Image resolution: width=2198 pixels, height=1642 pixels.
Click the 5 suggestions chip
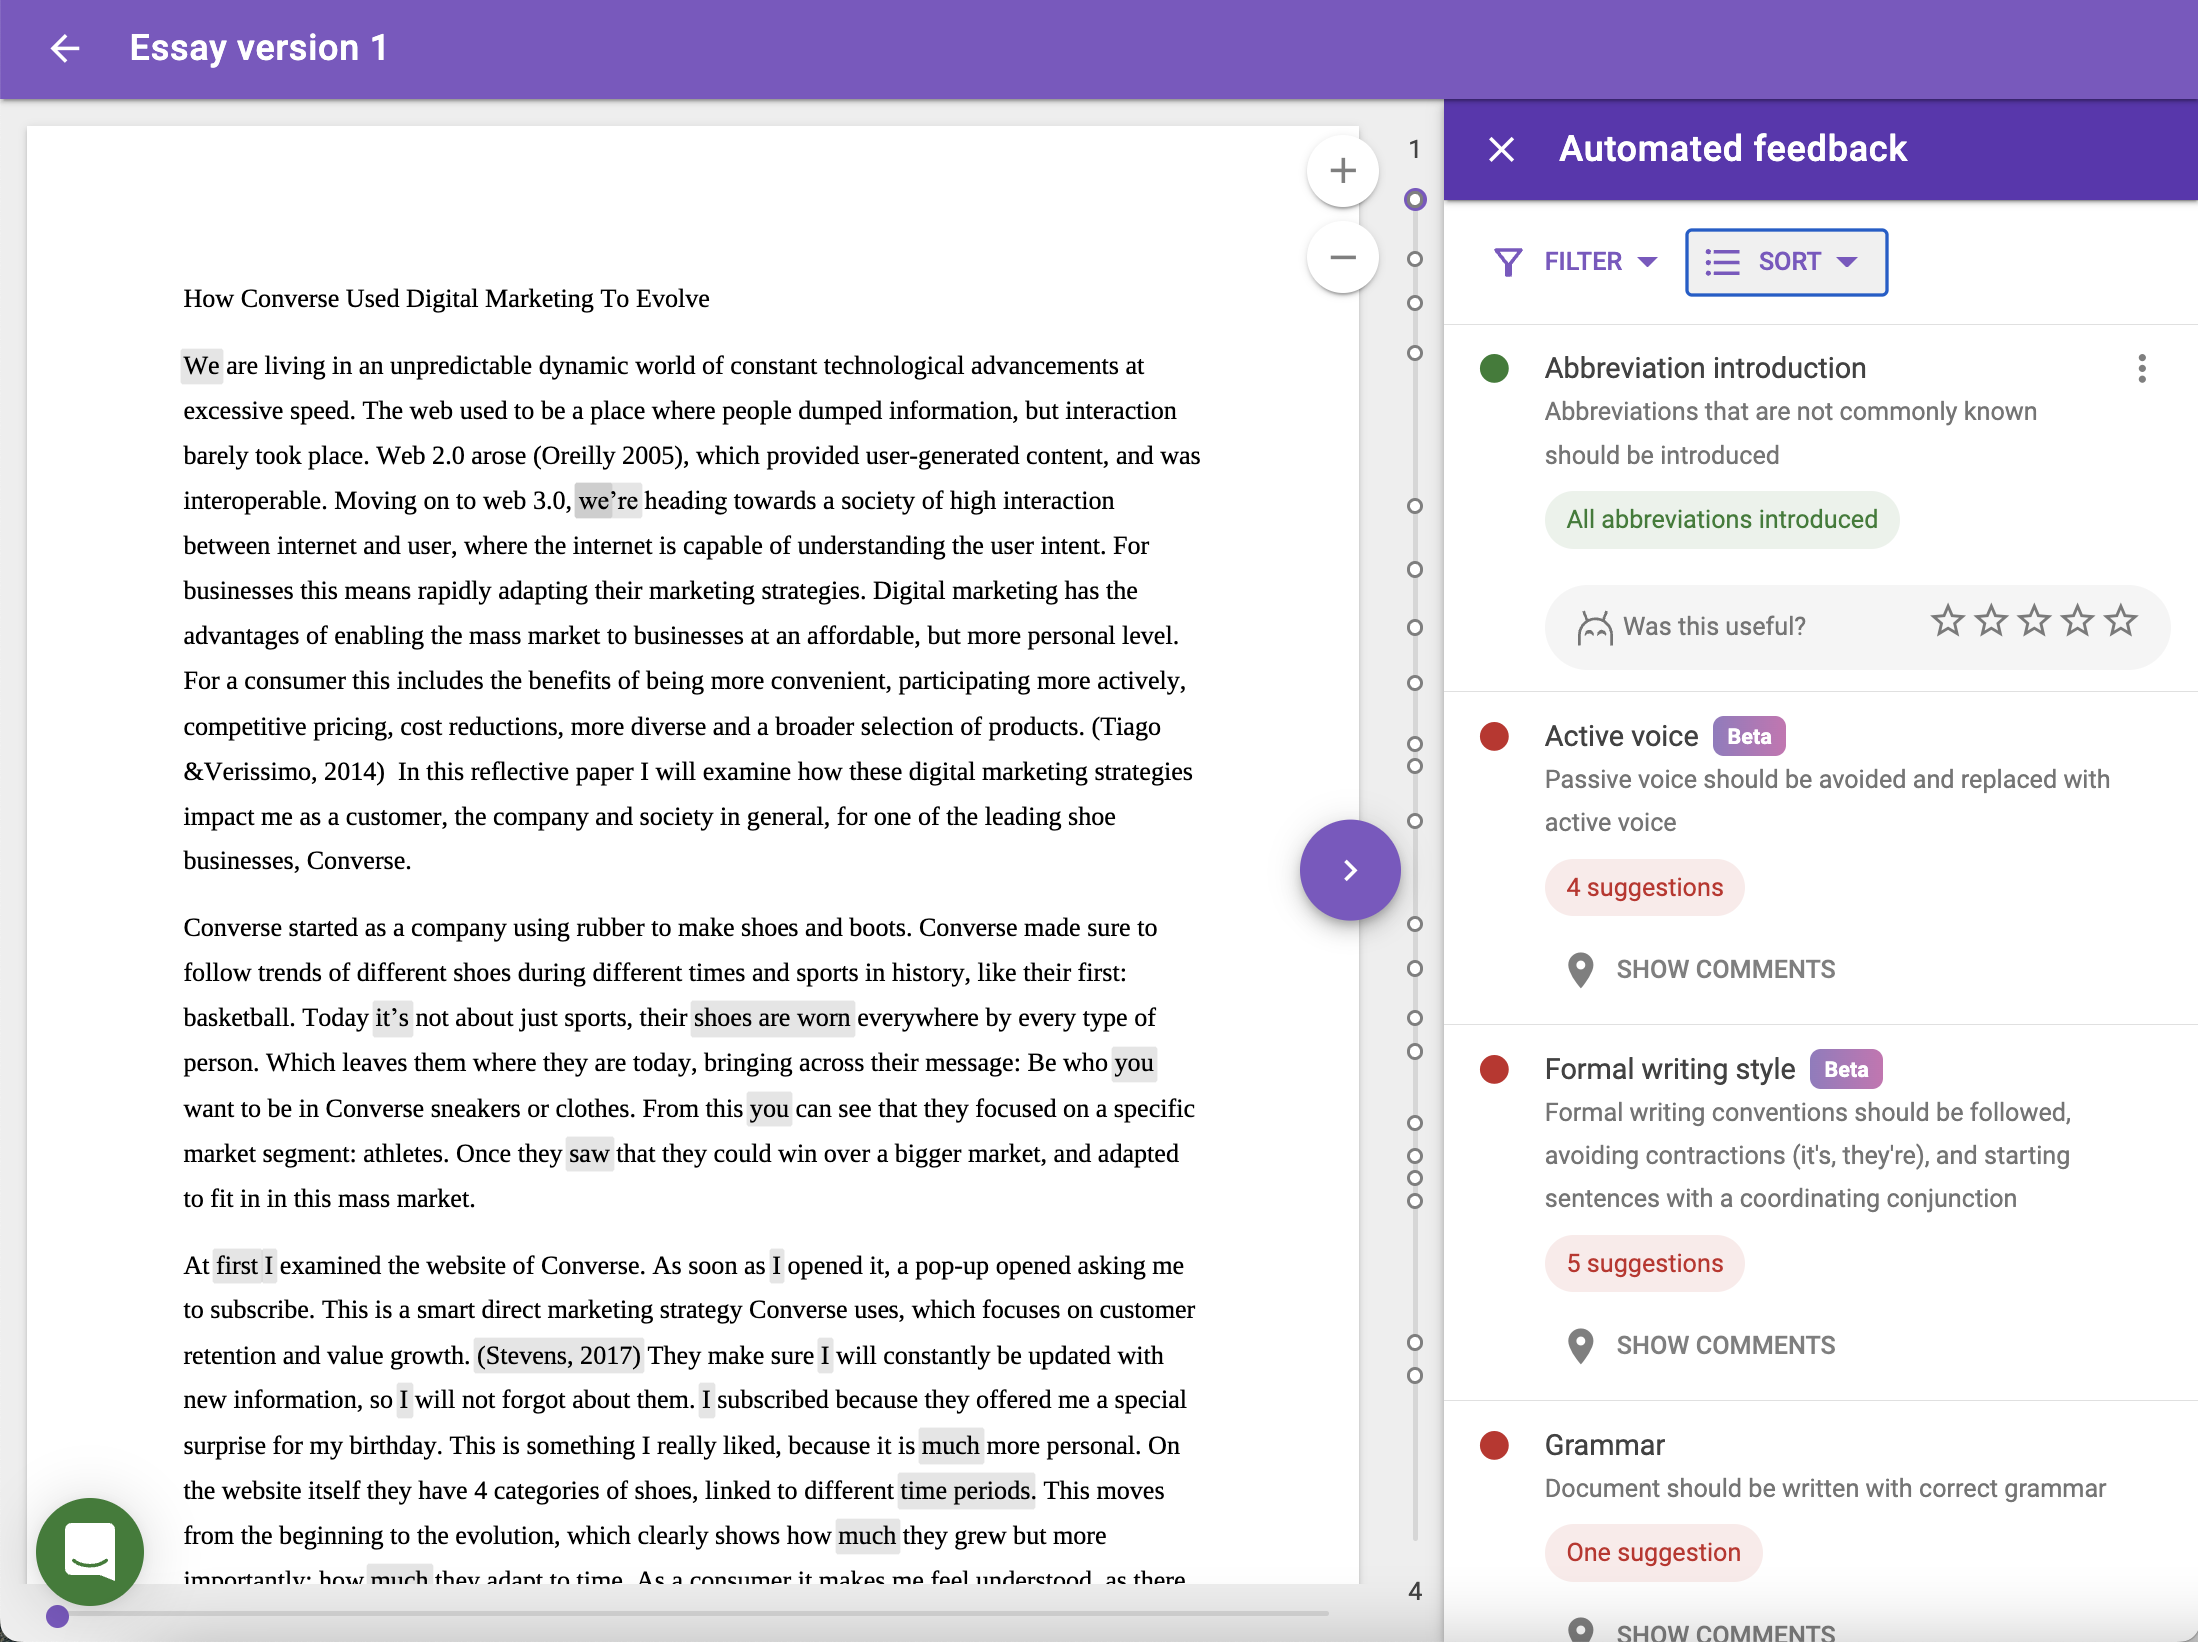[x=1644, y=1263]
